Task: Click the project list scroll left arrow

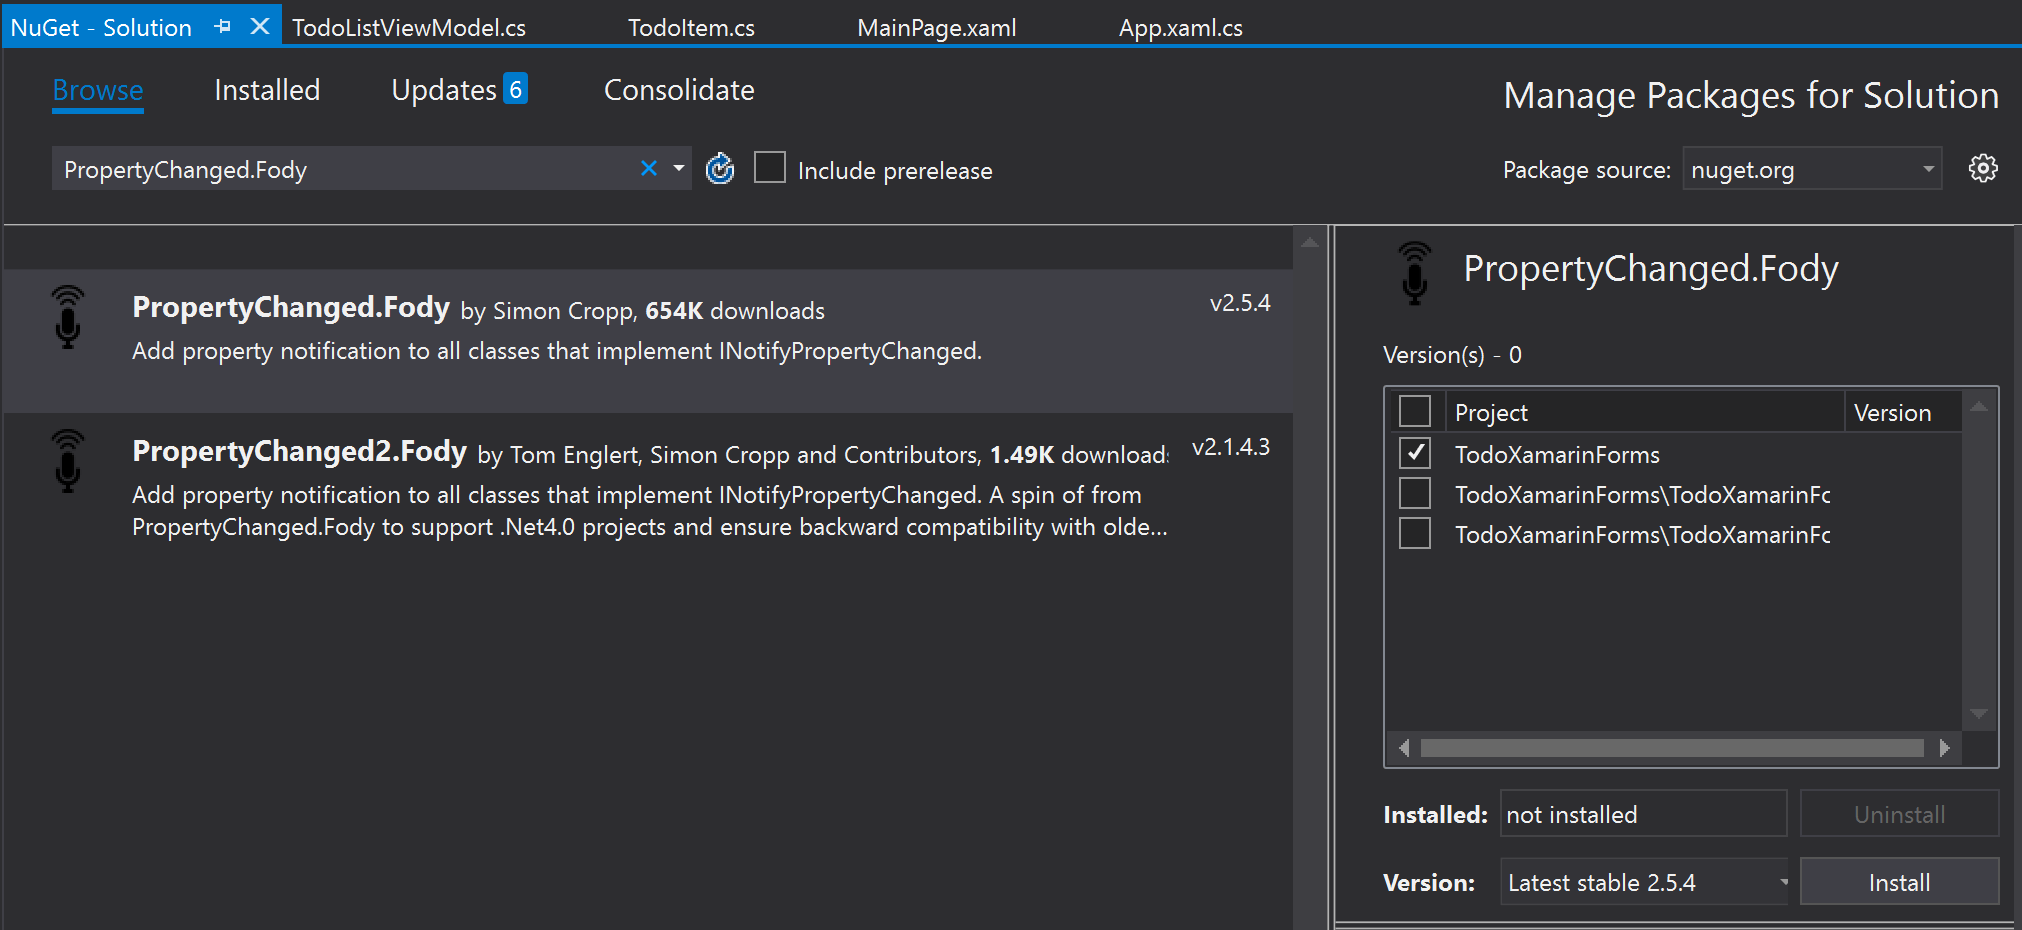Action: click(1404, 748)
